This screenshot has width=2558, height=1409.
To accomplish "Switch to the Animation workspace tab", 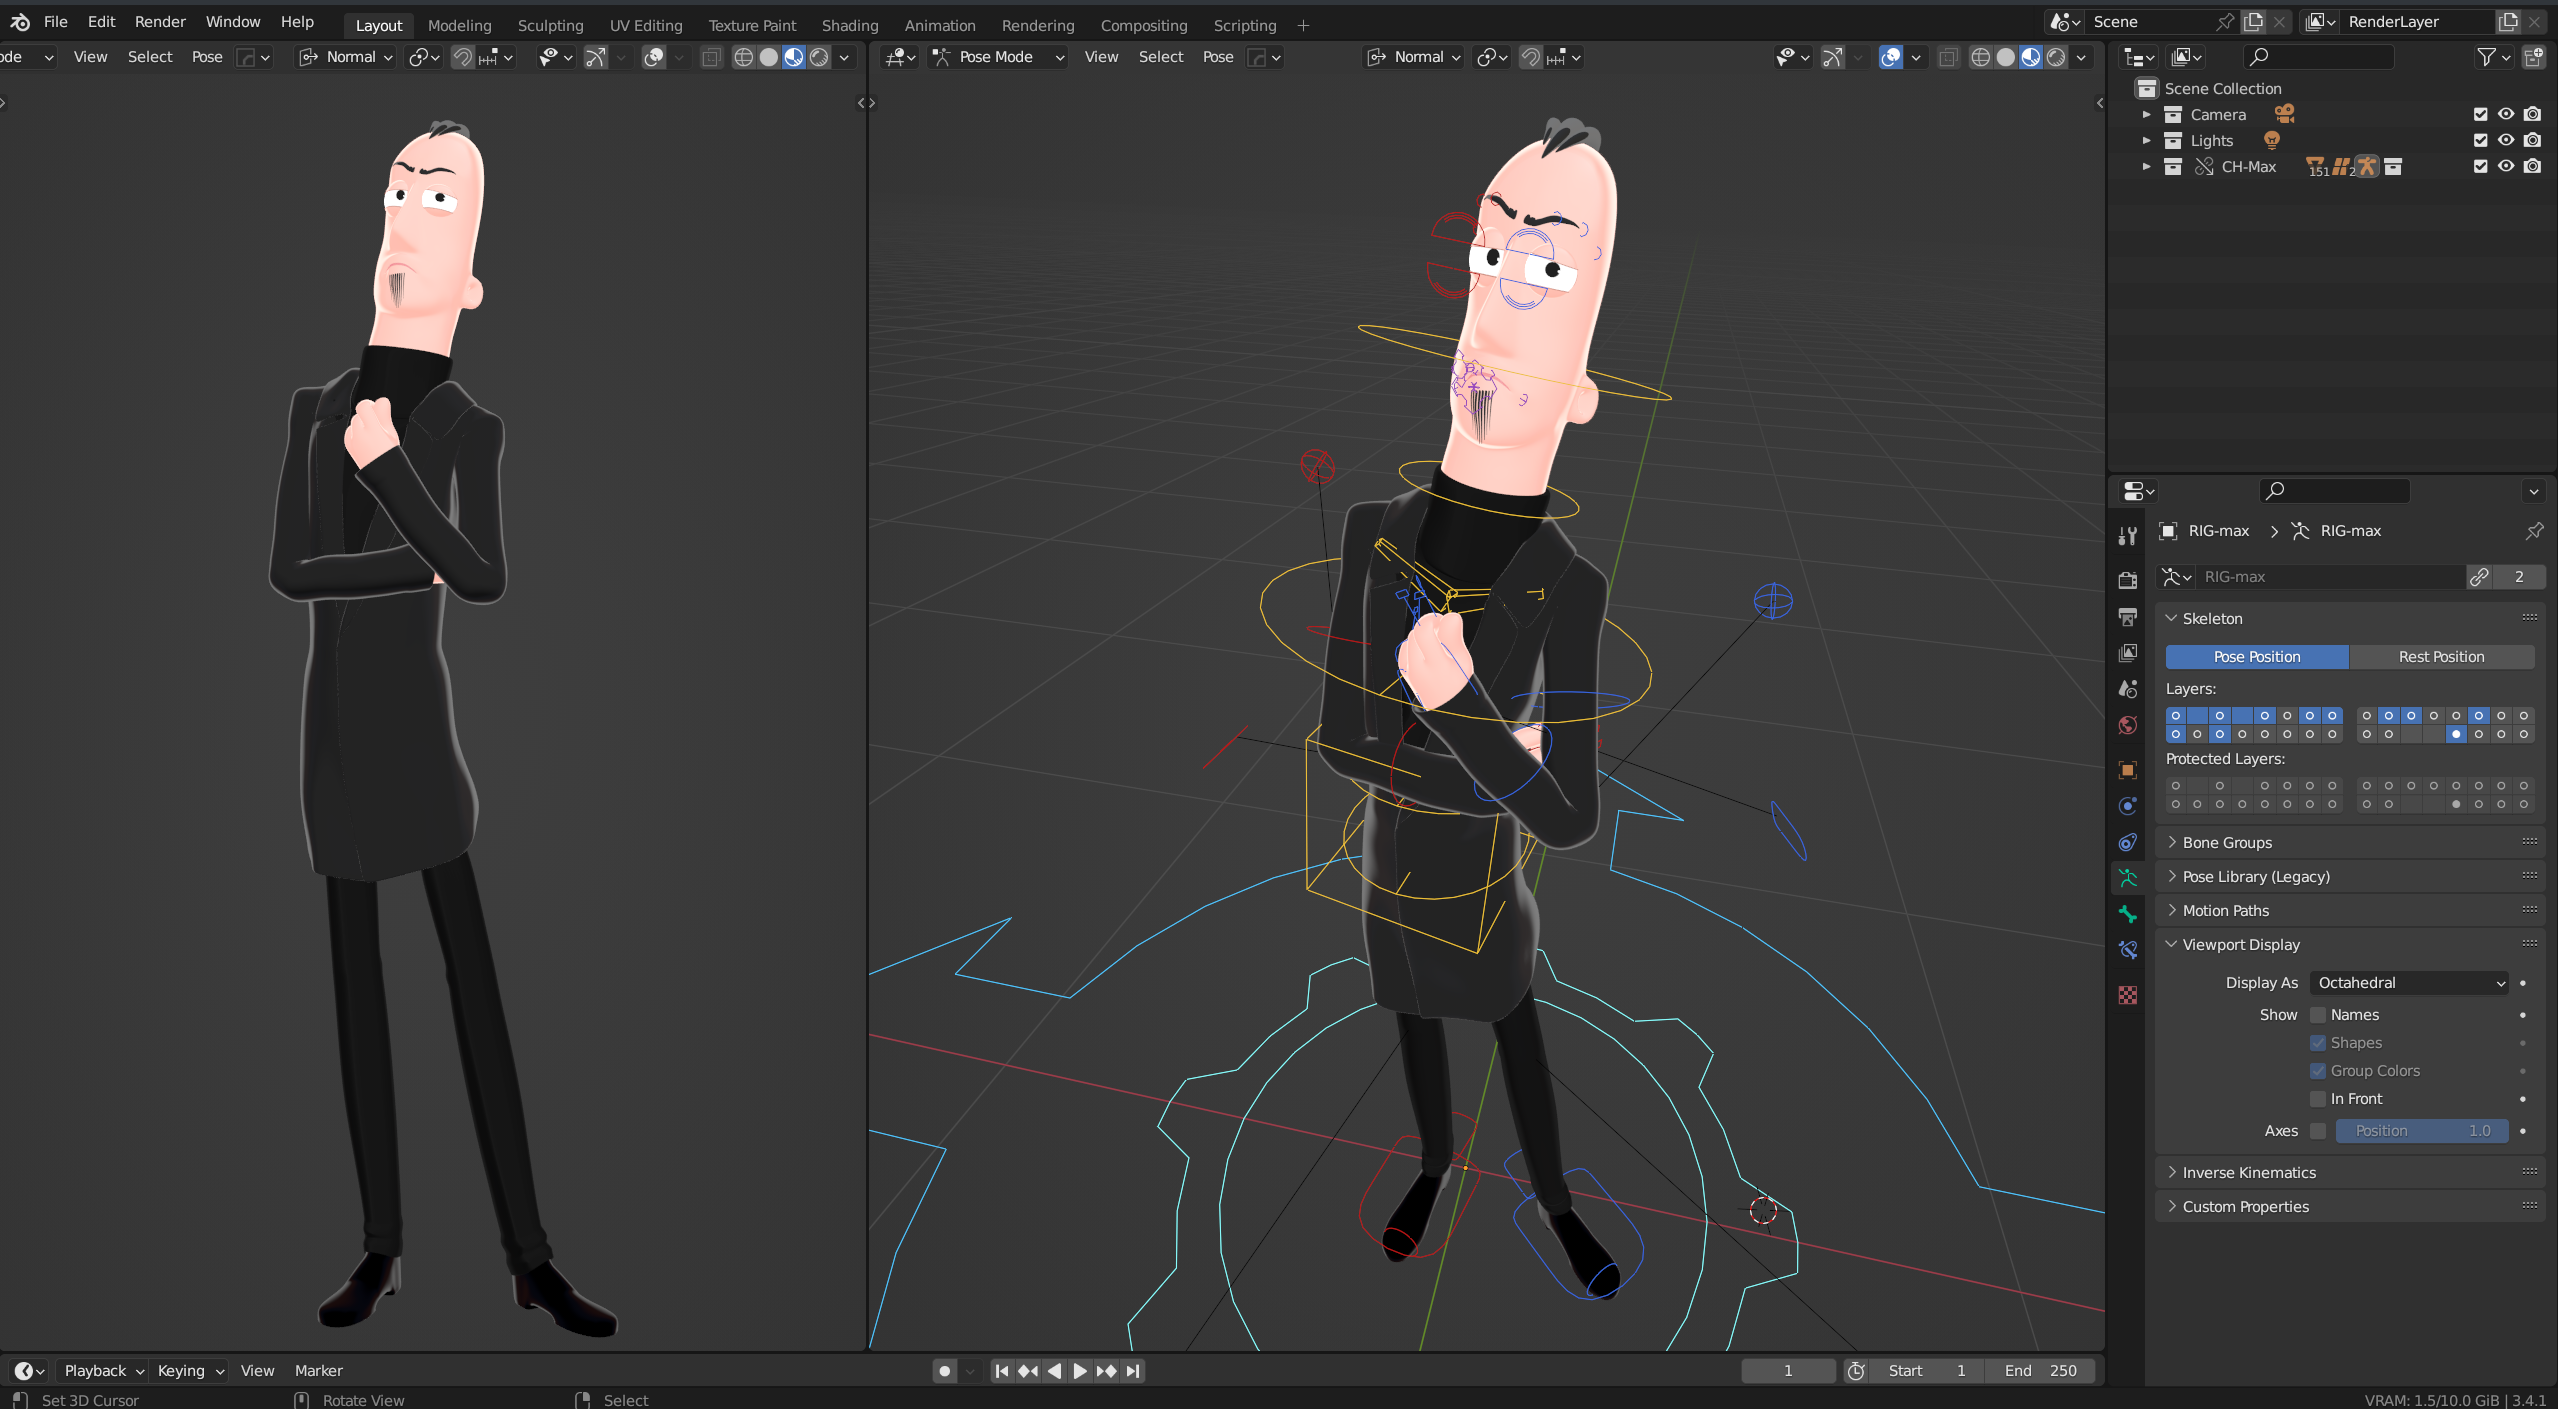I will pos(939,25).
